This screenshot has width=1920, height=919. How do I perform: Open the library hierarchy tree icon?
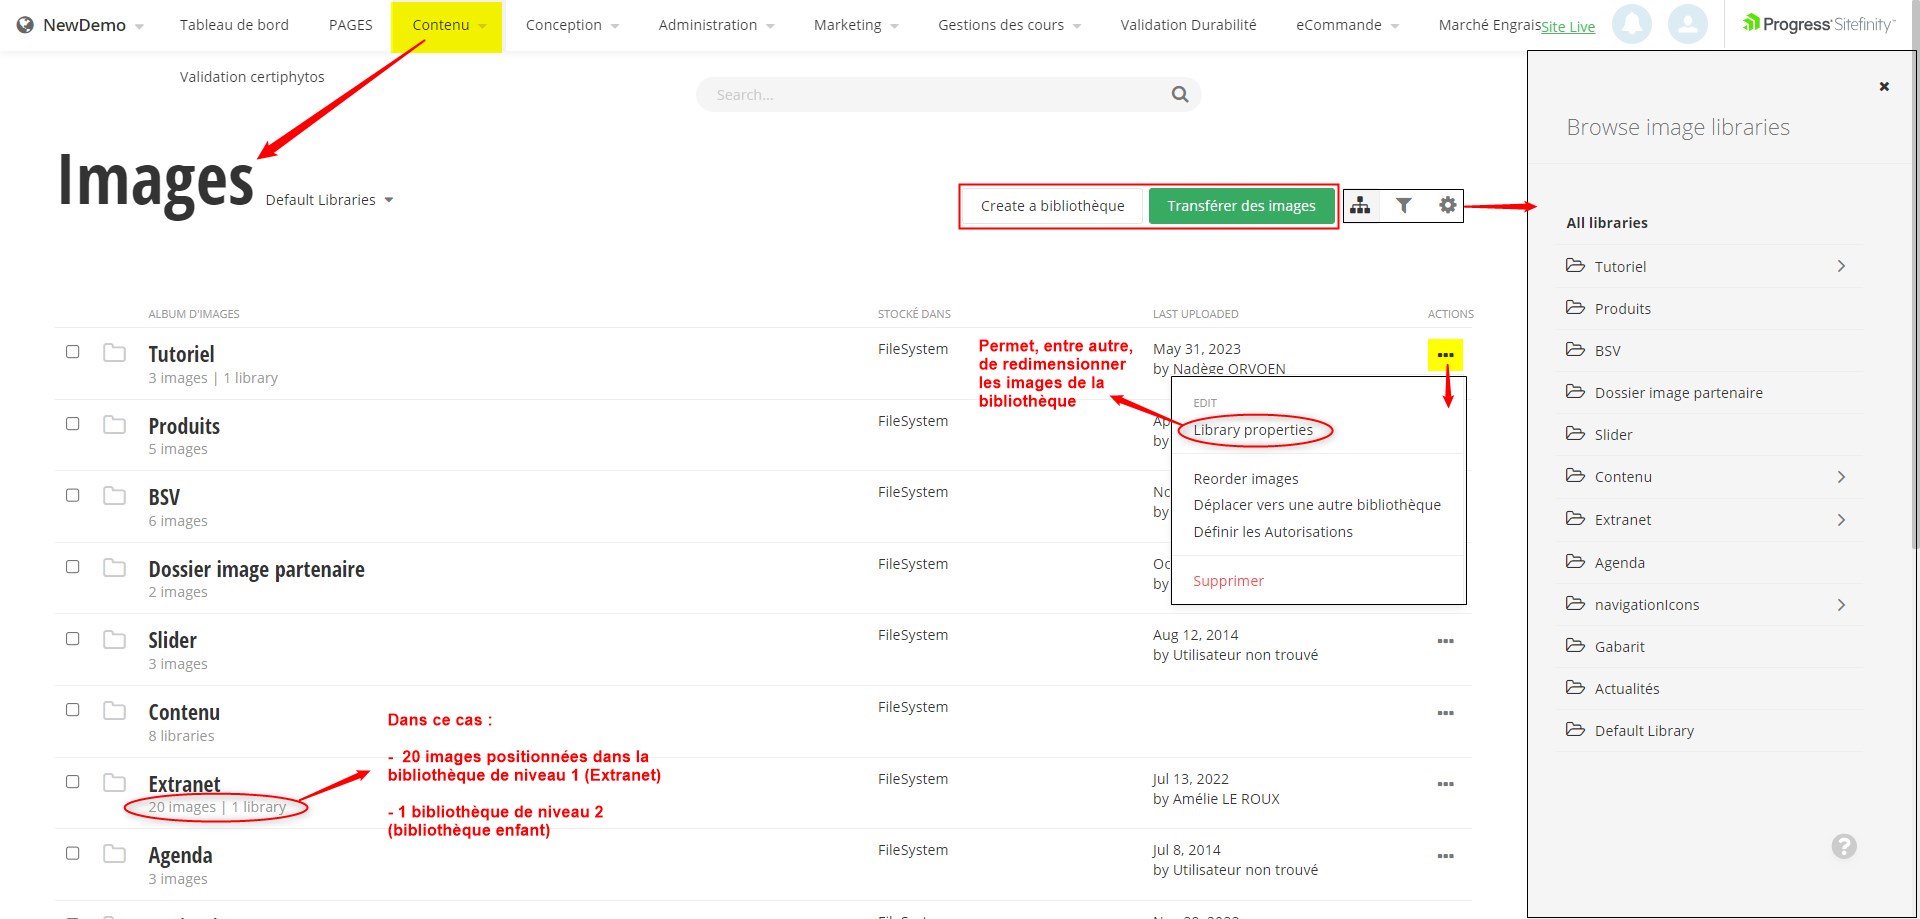pos(1360,206)
